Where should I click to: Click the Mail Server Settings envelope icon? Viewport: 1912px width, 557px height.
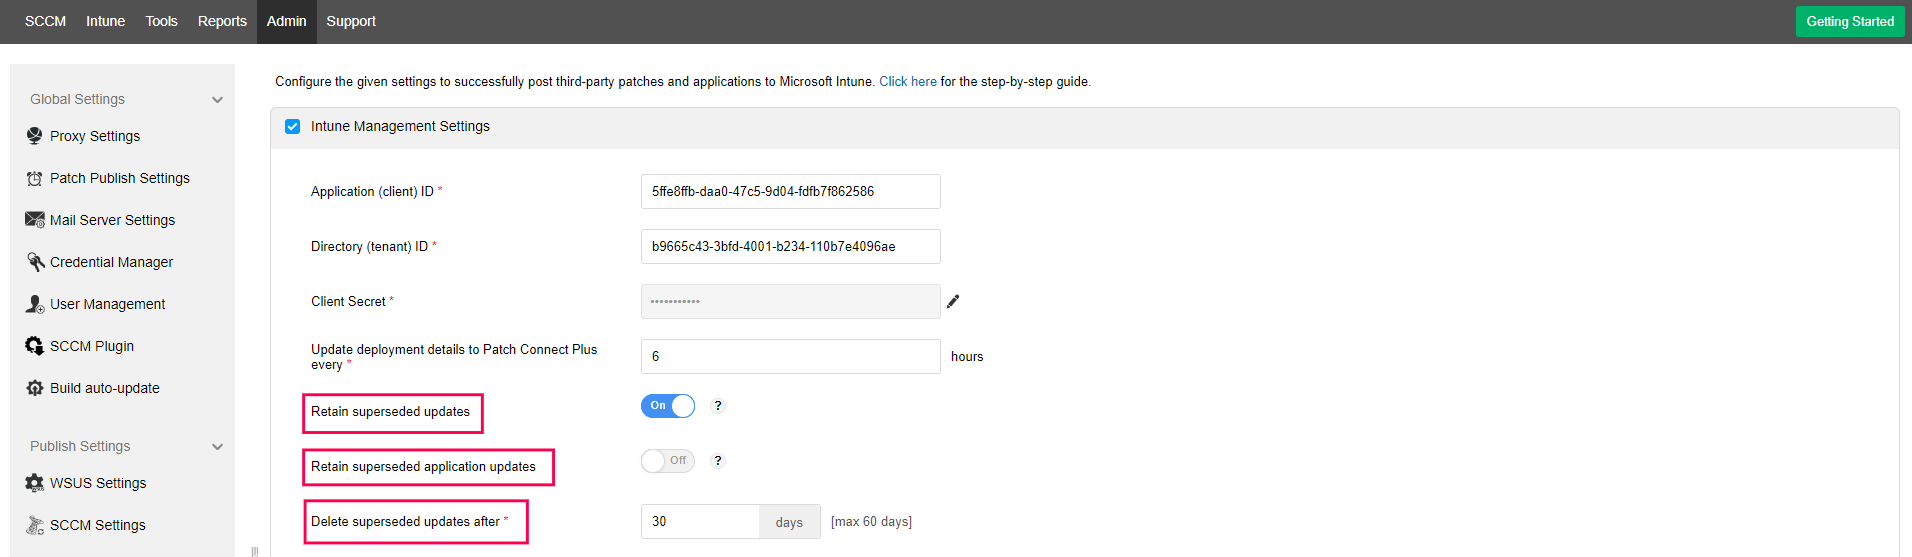coord(35,220)
